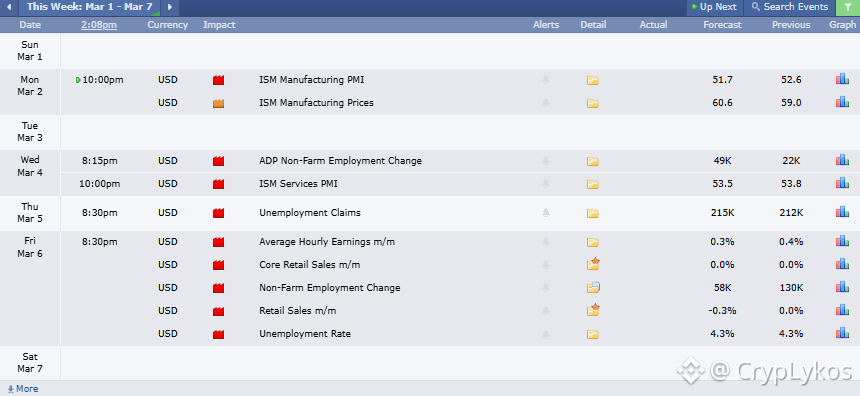
Task: Click red impact icon for Unemployment Rate
Action: (x=219, y=334)
